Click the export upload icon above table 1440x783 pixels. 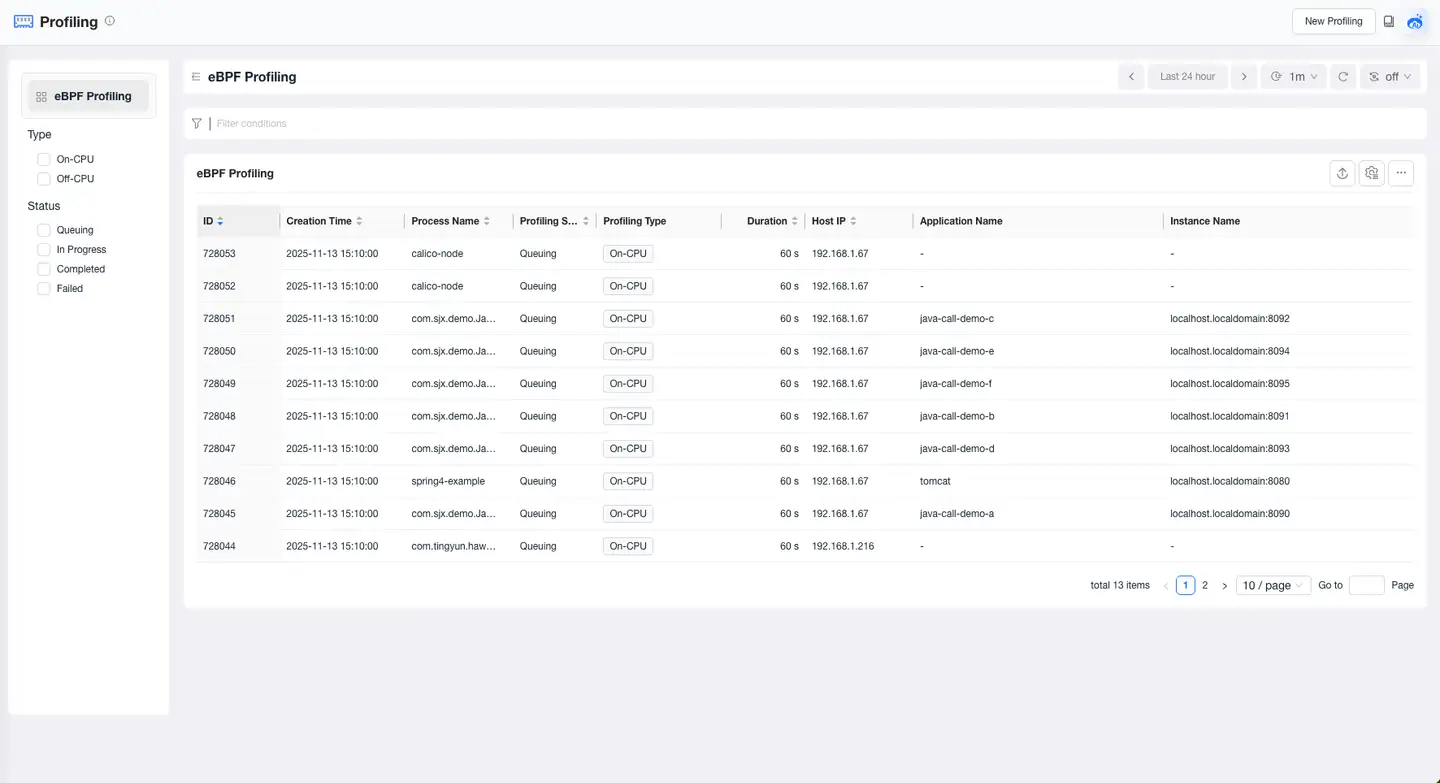tap(1342, 173)
